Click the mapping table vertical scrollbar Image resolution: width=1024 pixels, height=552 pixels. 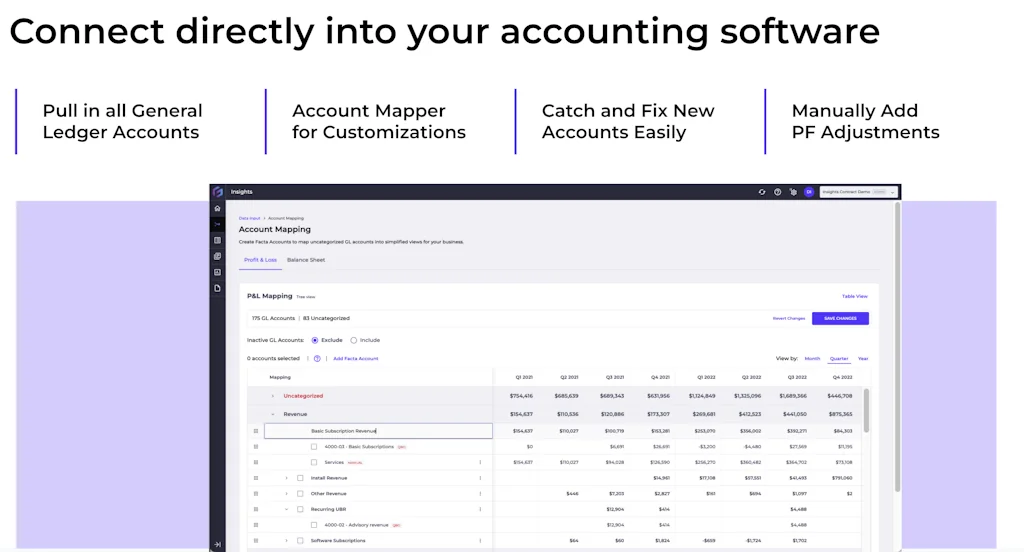pyautogui.click(x=867, y=410)
